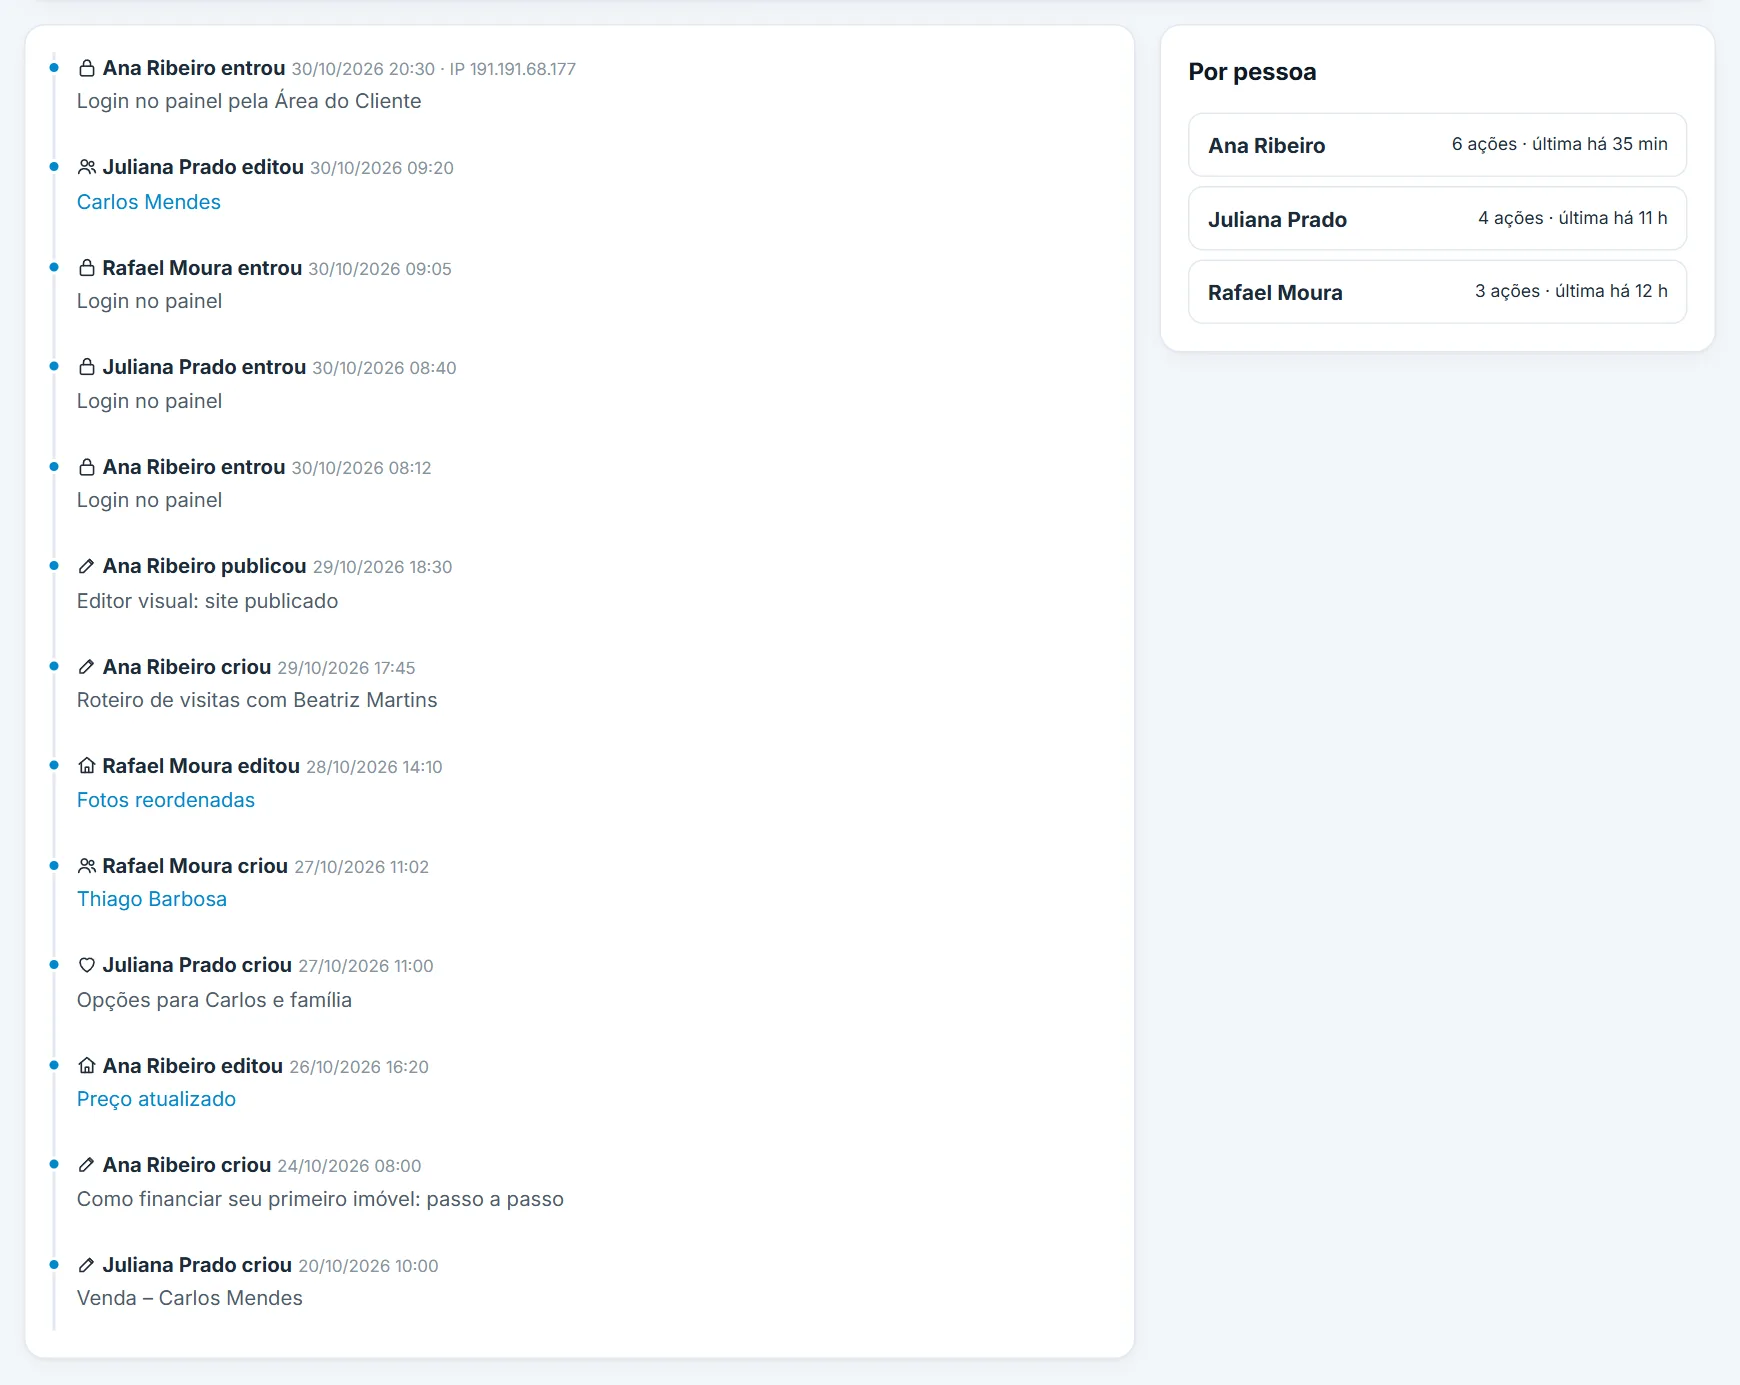Image resolution: width=1740 pixels, height=1385 pixels.
Task: Click people icon beside Juliana Prado editou
Action: click(x=87, y=167)
